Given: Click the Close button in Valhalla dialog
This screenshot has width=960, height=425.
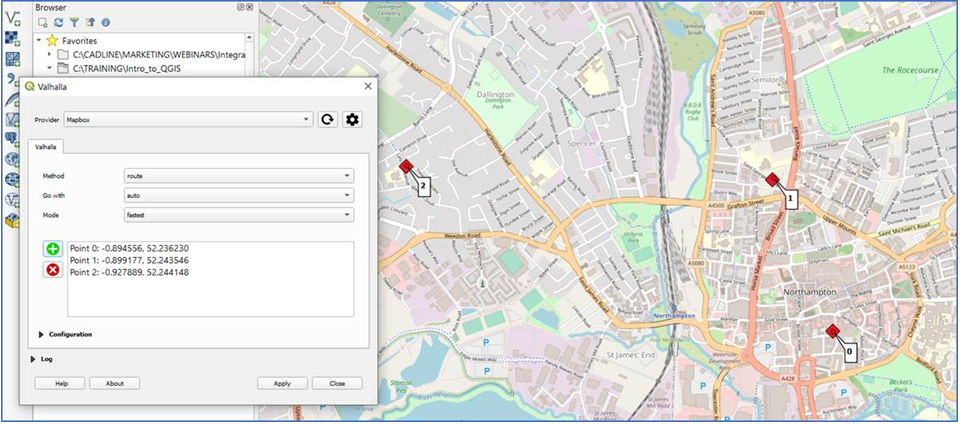Looking at the screenshot, I should pyautogui.click(x=337, y=383).
